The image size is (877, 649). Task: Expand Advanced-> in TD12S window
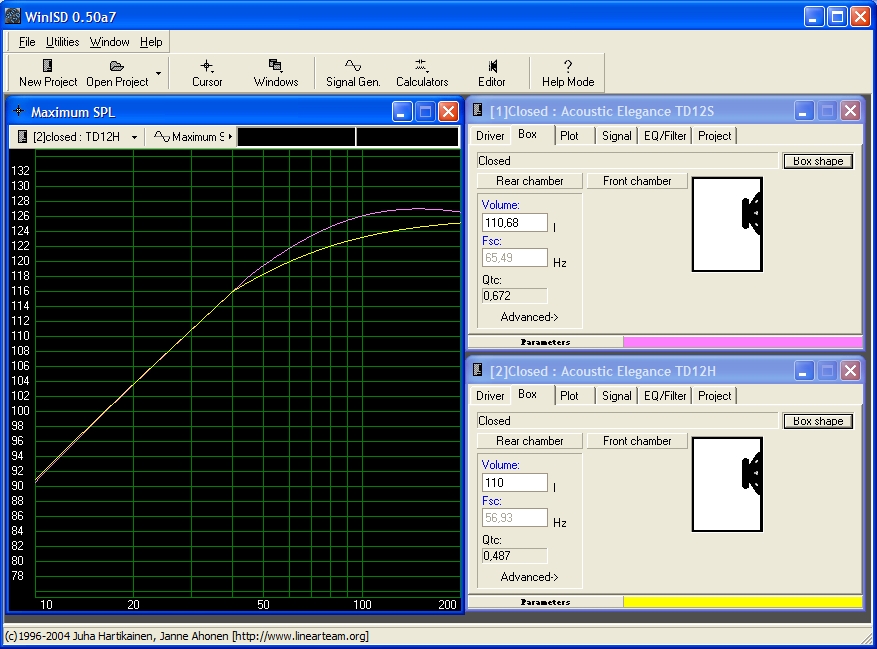click(529, 317)
